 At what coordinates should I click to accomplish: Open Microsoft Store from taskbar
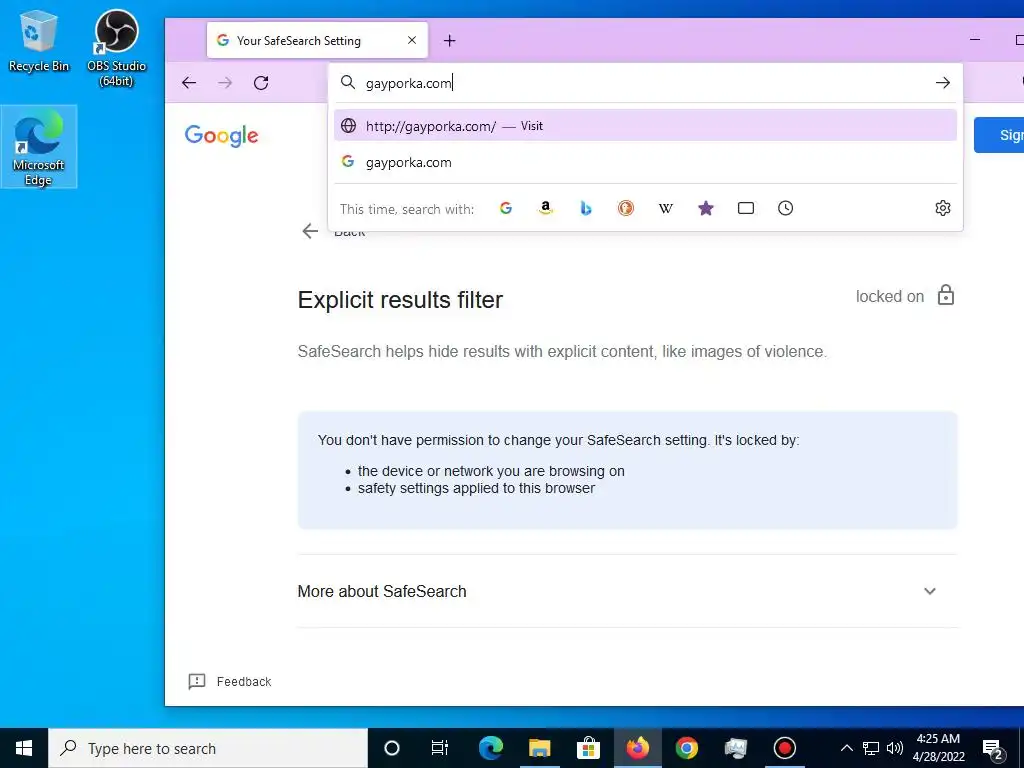588,748
